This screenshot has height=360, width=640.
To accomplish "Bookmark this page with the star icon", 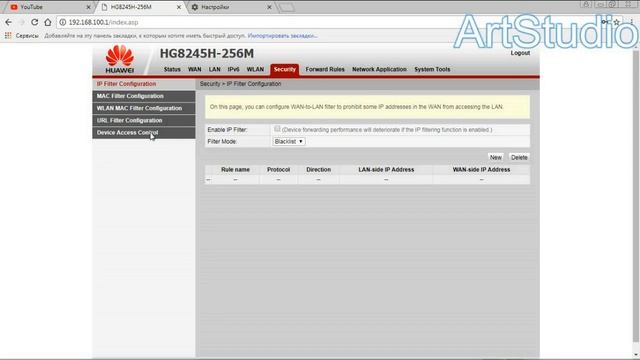I will (617, 22).
